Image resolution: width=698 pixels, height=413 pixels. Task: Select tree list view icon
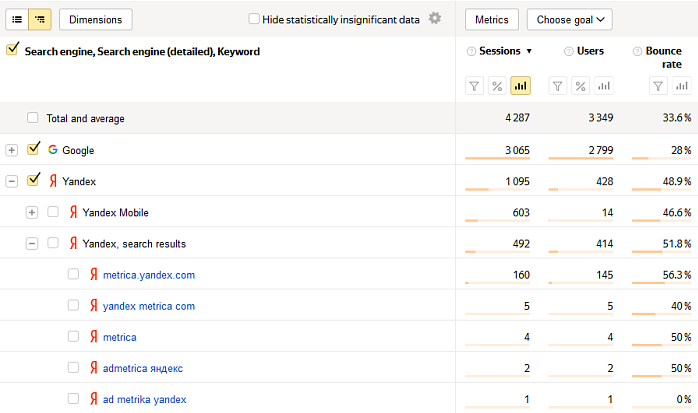pyautogui.click(x=40, y=20)
